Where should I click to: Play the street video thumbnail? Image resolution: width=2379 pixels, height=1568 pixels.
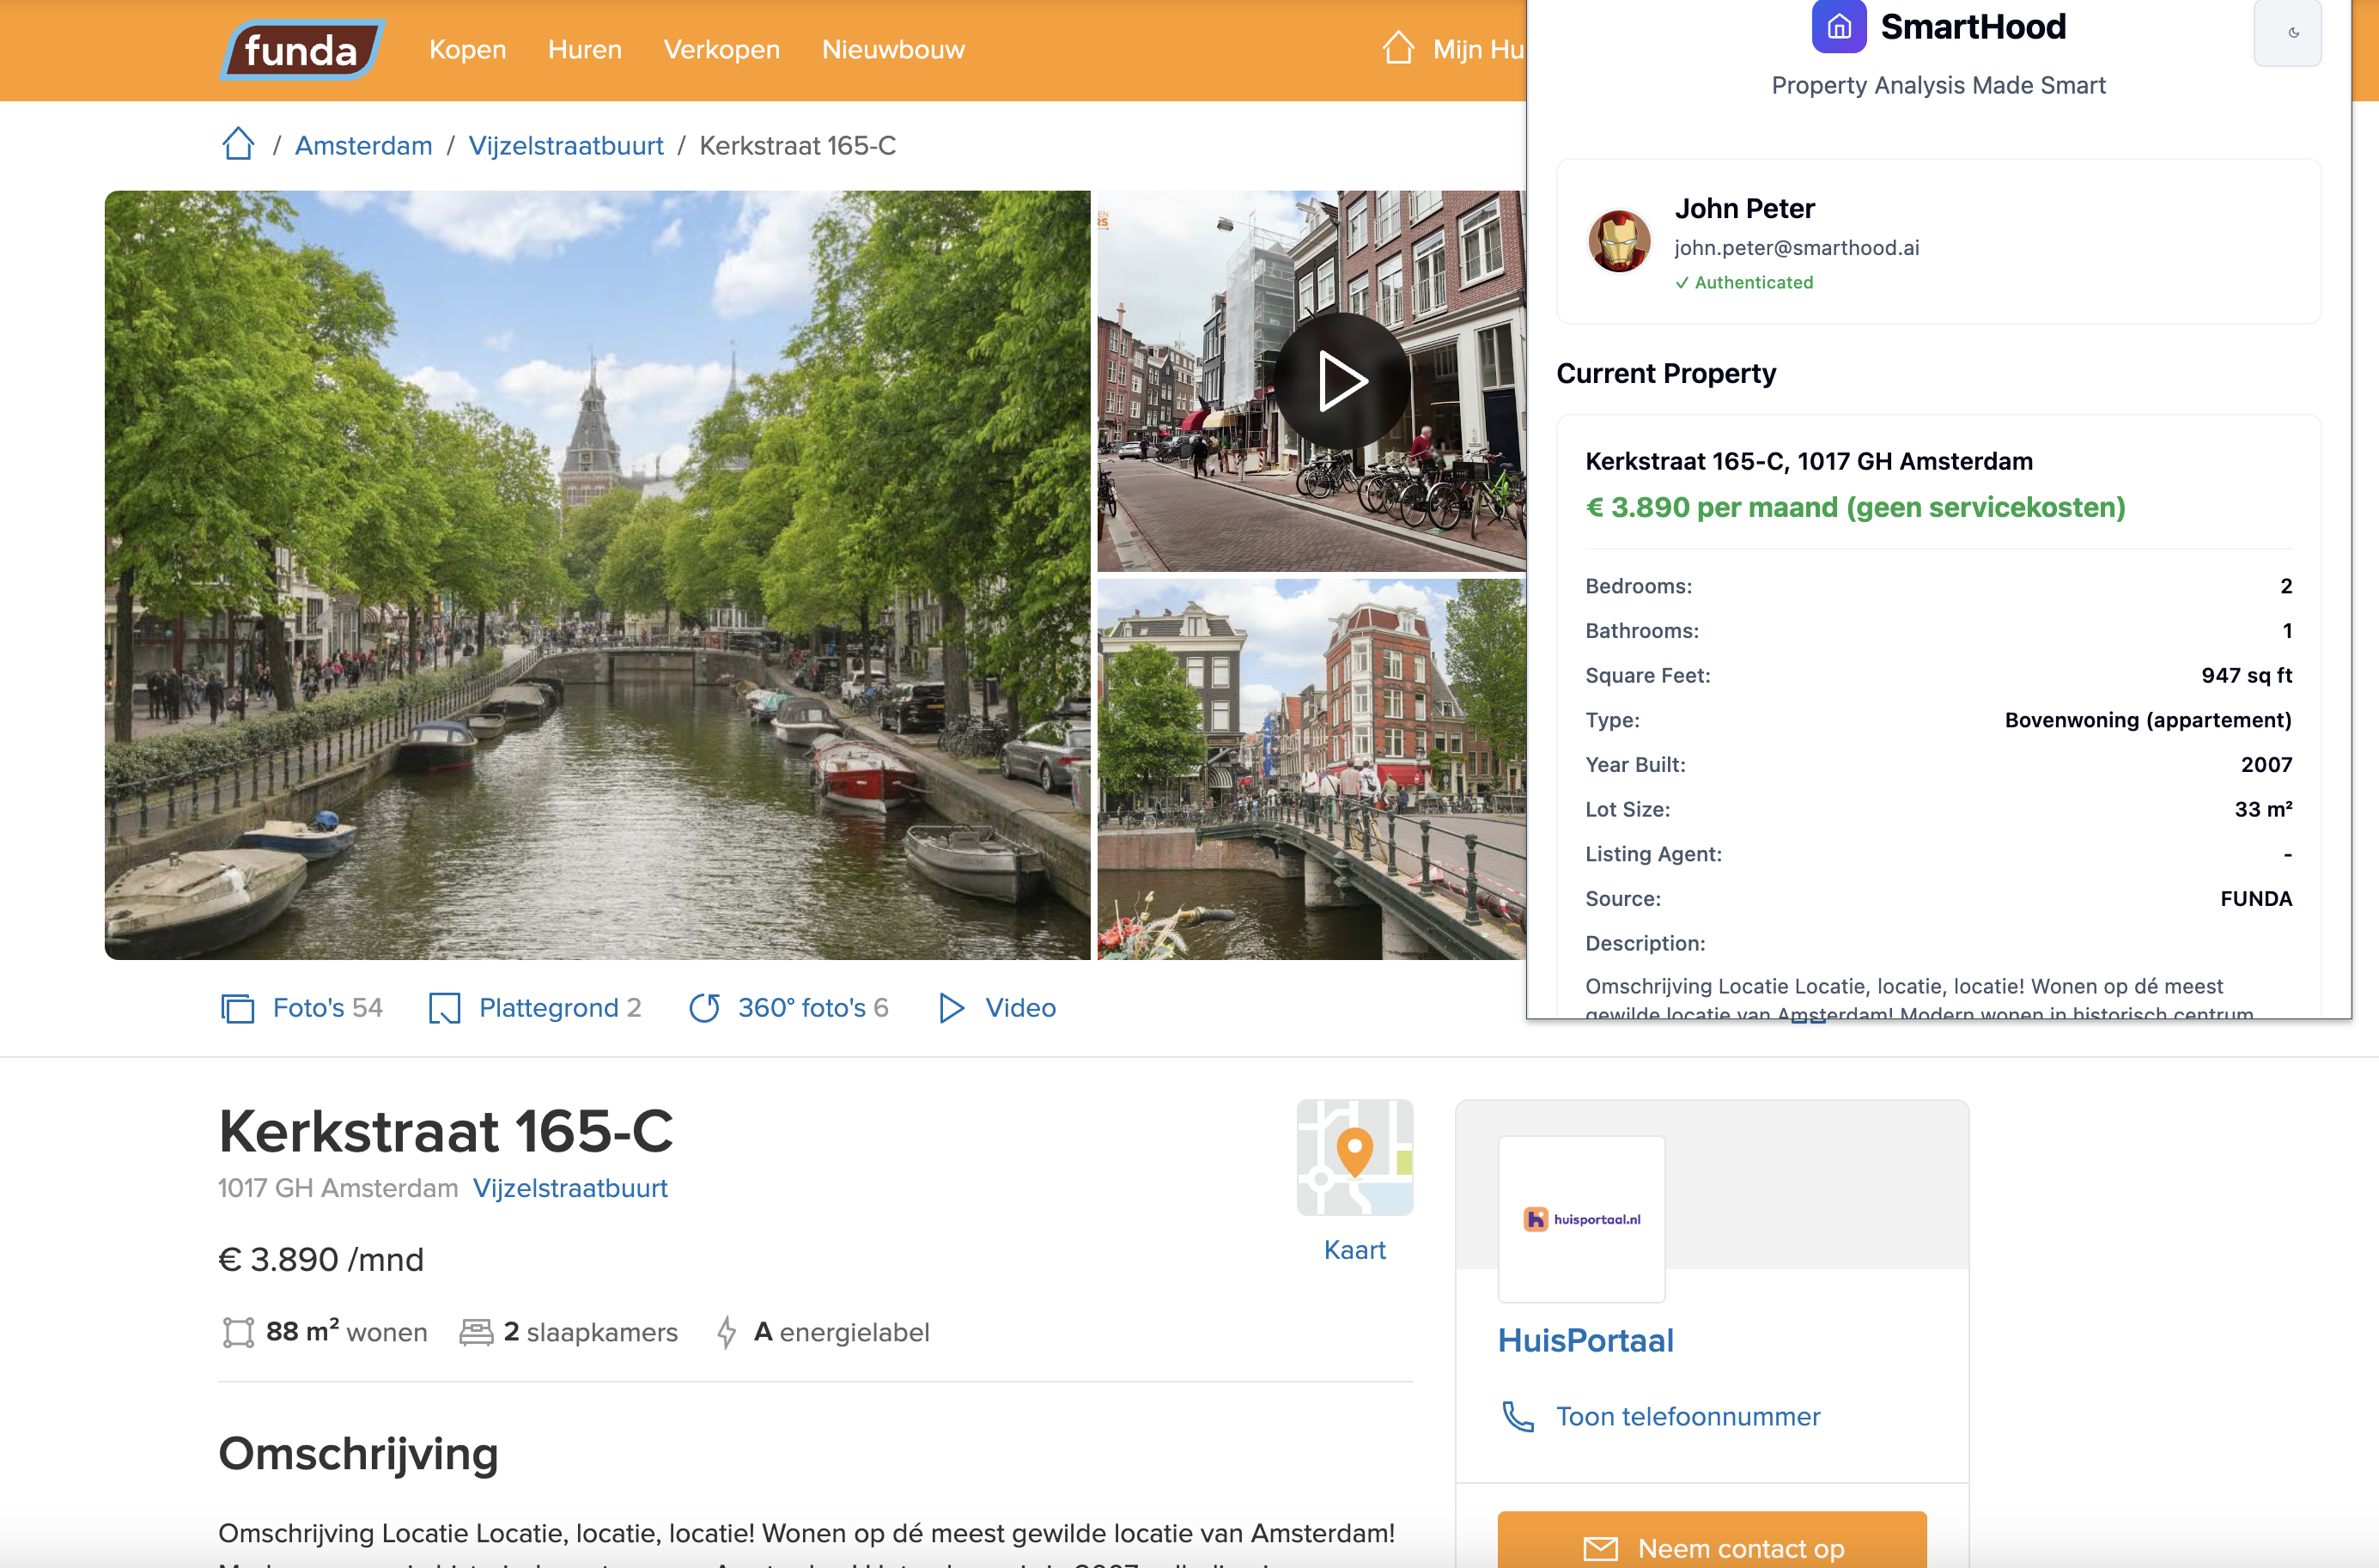point(1341,380)
